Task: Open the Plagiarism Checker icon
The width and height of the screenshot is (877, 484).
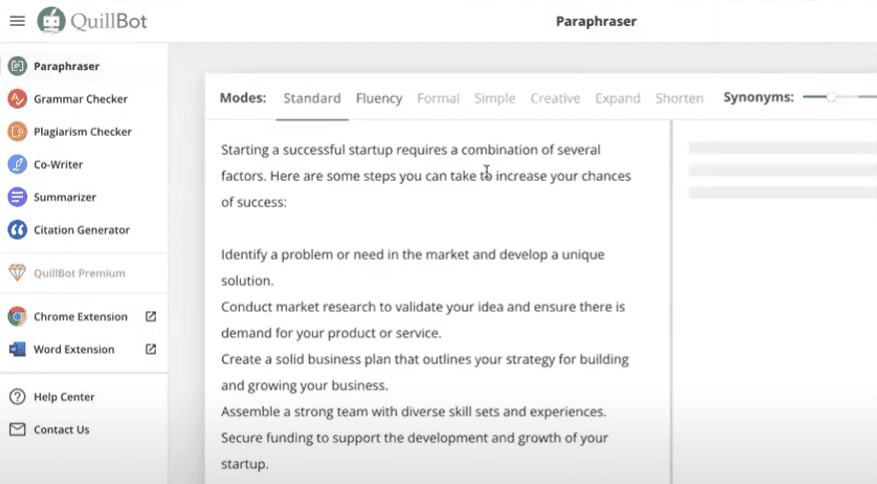Action: [17, 131]
